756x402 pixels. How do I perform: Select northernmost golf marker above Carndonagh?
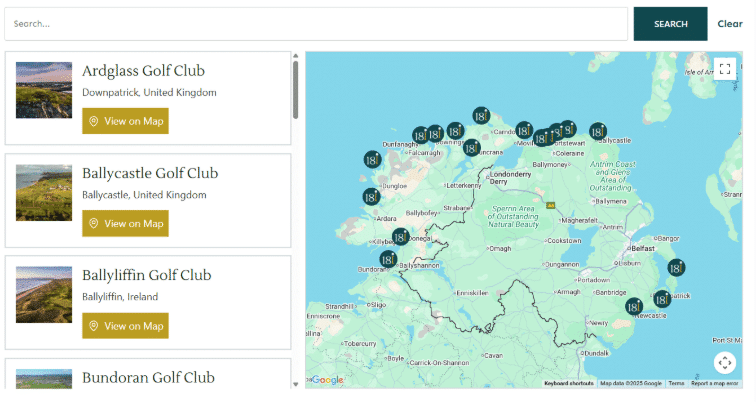click(x=481, y=116)
